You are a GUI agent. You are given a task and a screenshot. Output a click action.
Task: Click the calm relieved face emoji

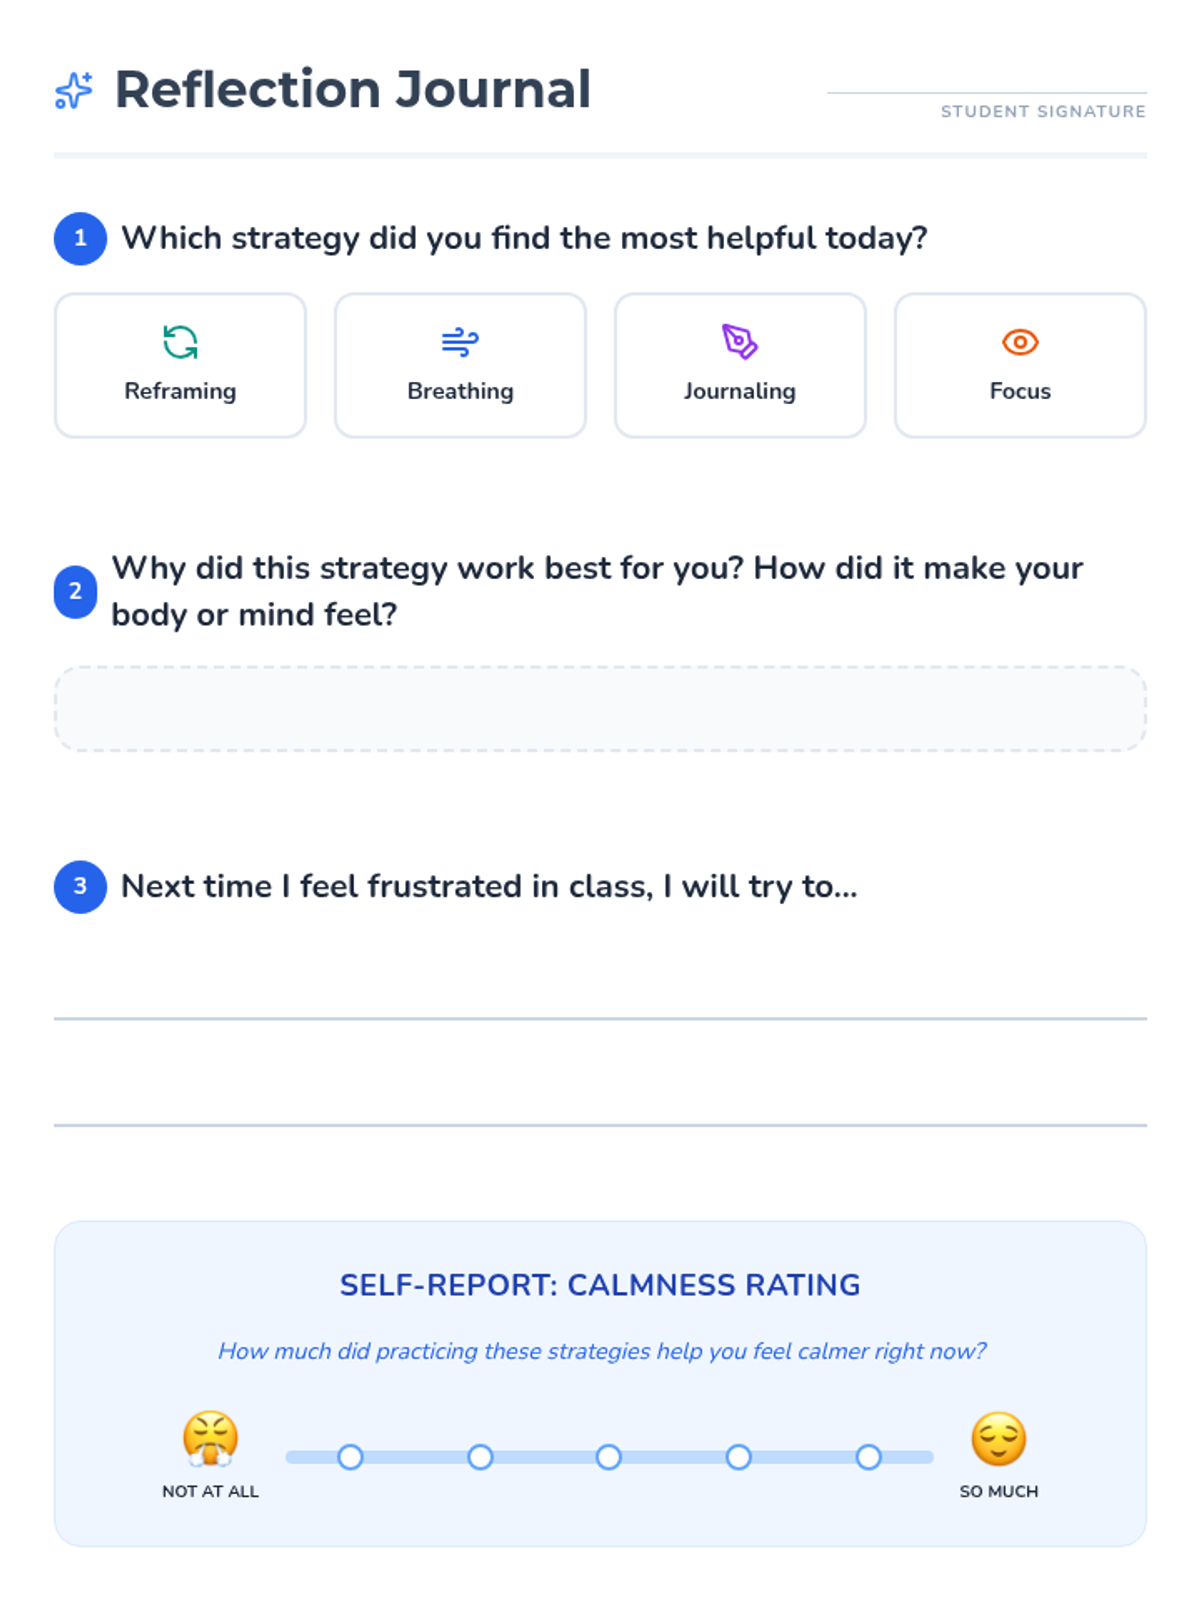point(999,1439)
